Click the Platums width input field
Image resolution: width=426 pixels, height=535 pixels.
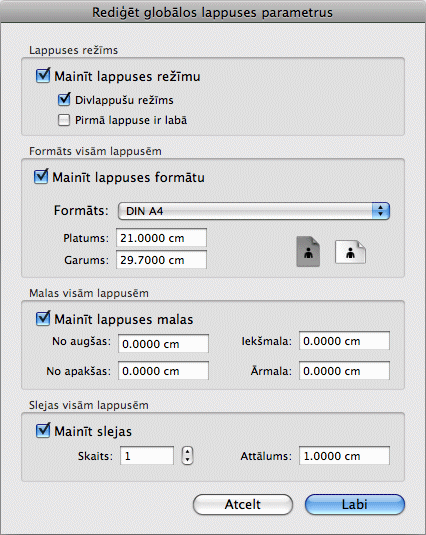[161, 238]
